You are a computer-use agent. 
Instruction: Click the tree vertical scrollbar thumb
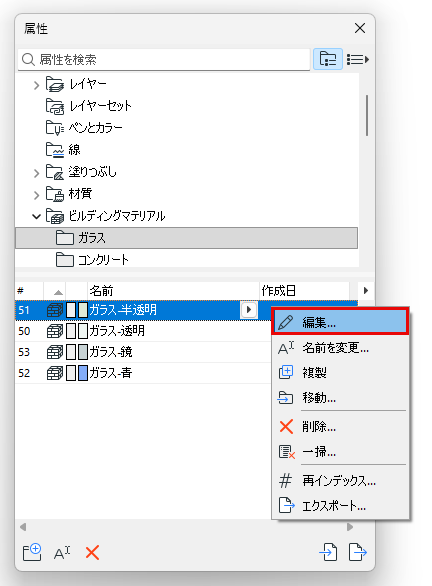pyautogui.click(x=367, y=115)
